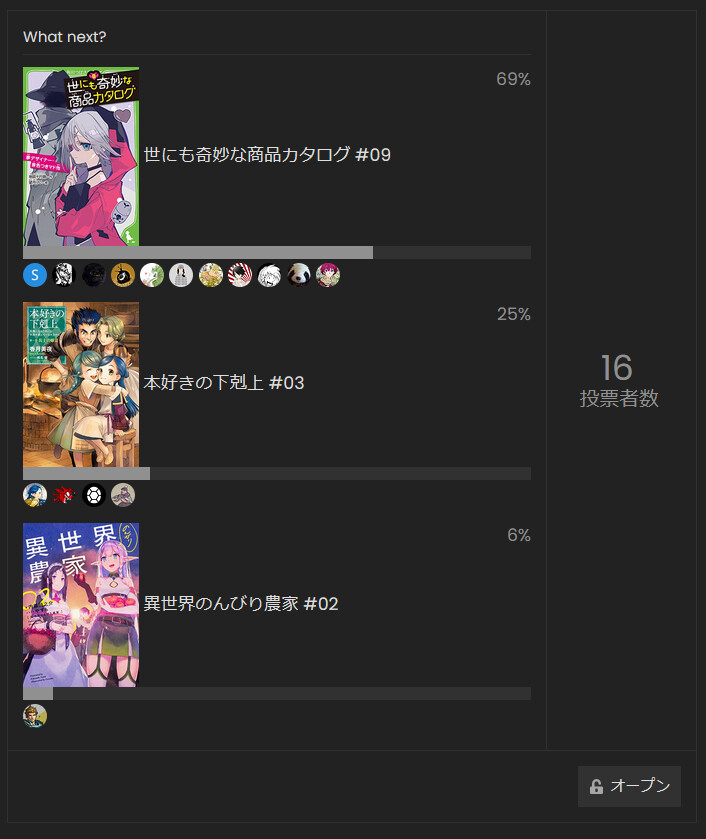Click the blue-haired girl avatar under 本好きの下剋上
The height and width of the screenshot is (839, 706).
tap(35, 495)
